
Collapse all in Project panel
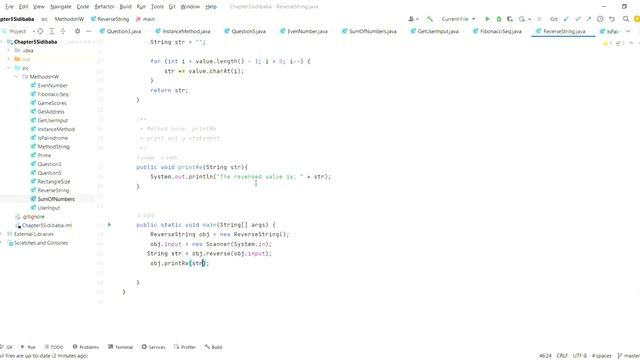(63, 31)
